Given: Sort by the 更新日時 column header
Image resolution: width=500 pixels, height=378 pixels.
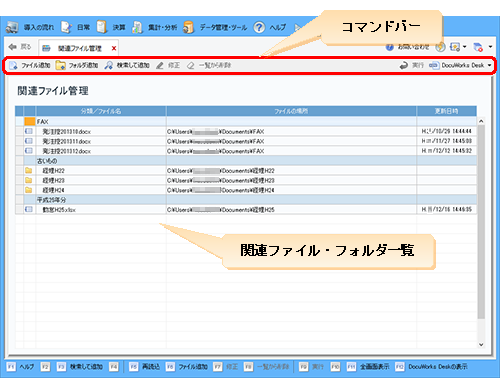Looking at the screenshot, I should click(447, 111).
